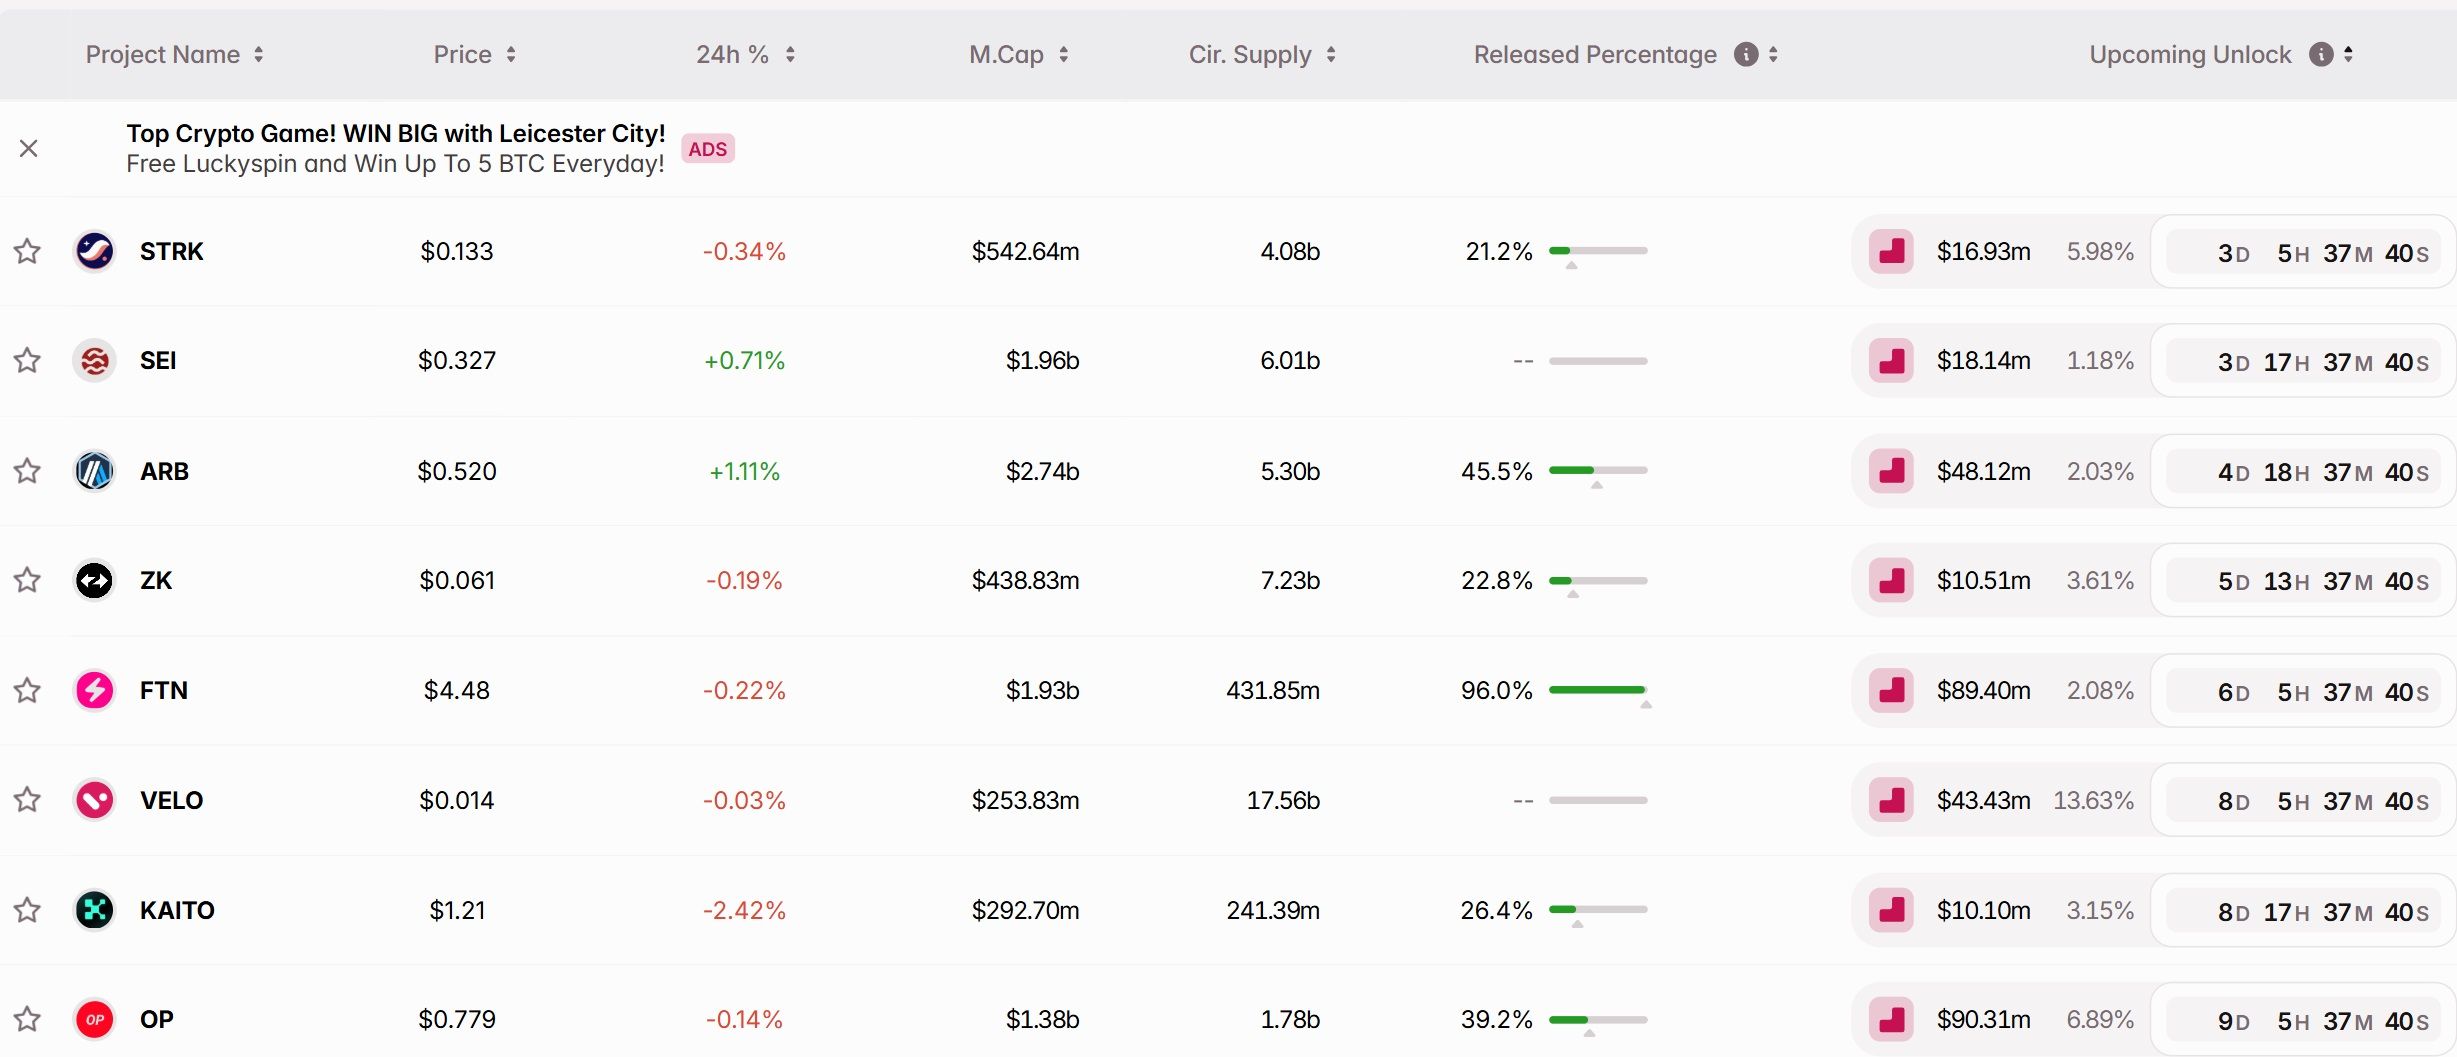Click the STRK token logo icon
The height and width of the screenshot is (1057, 2457).
[95, 251]
